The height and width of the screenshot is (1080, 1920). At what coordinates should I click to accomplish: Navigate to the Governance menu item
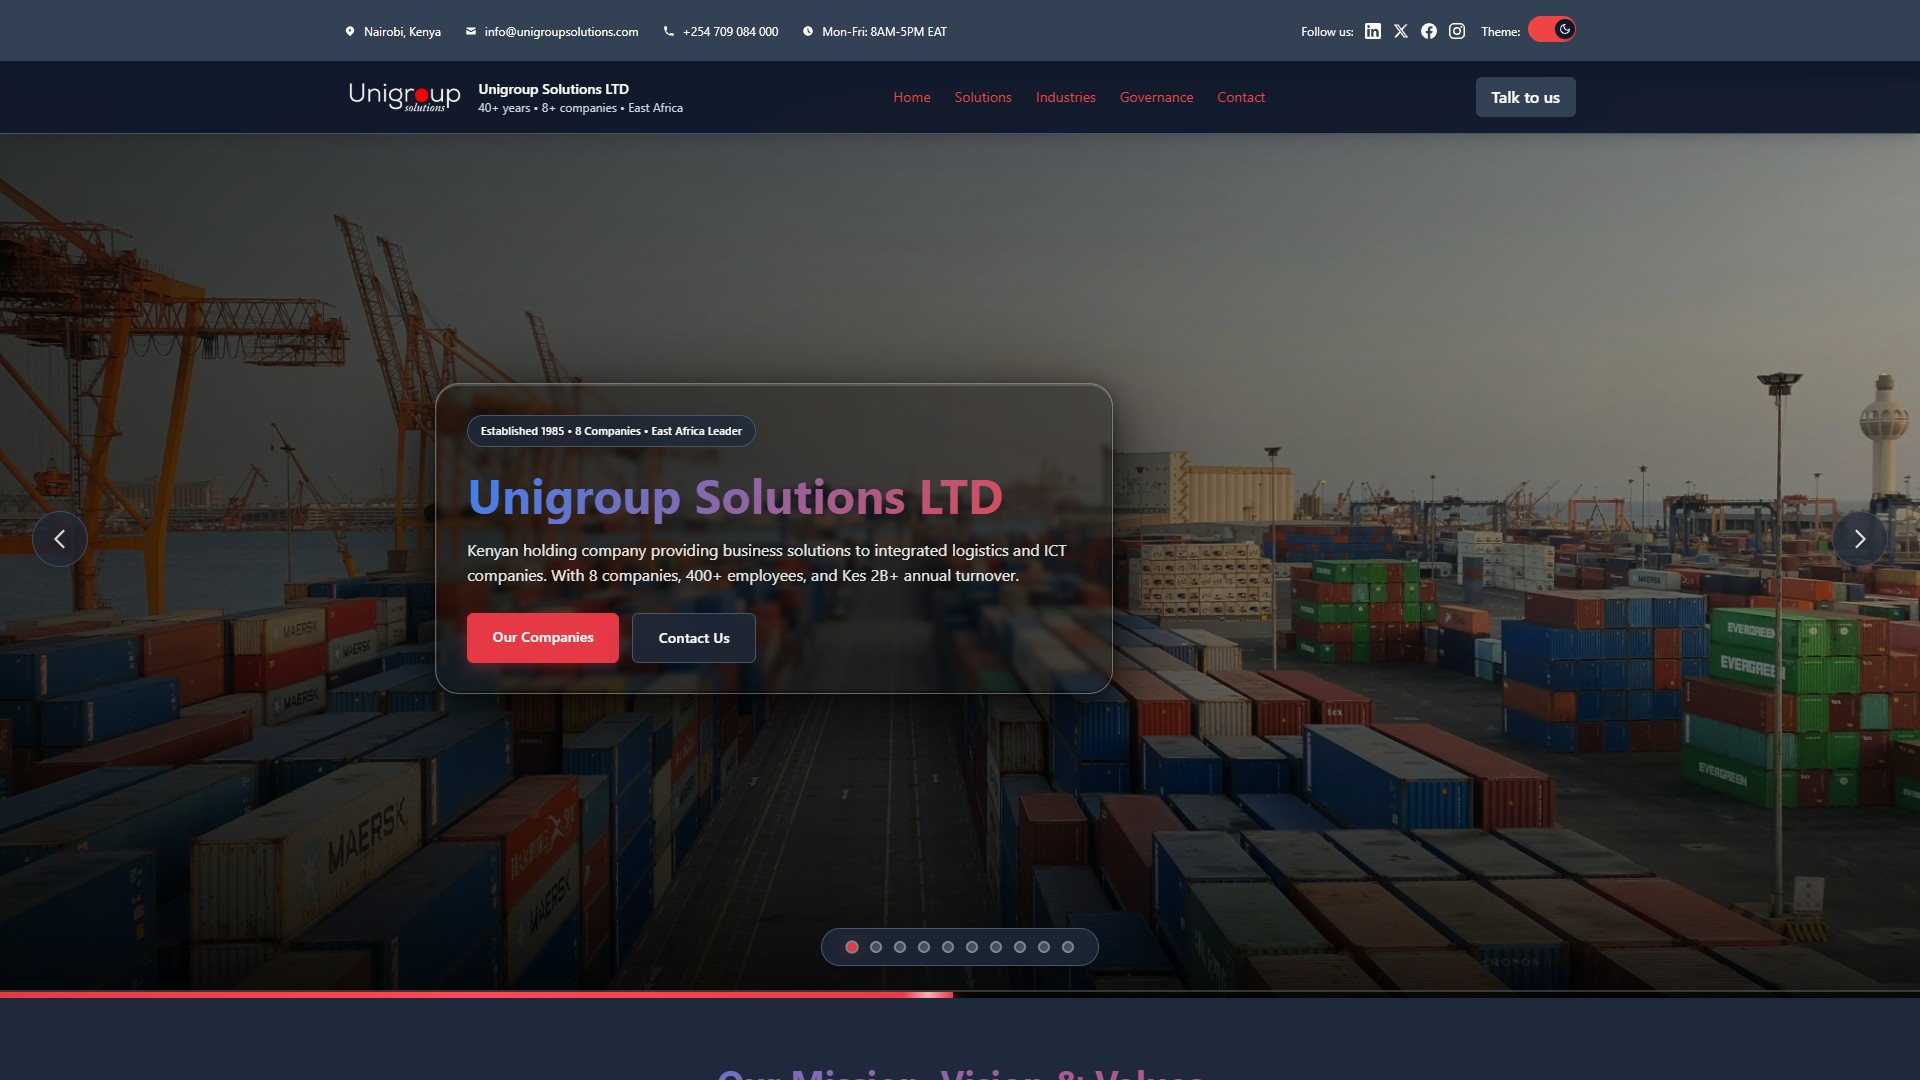1156,97
